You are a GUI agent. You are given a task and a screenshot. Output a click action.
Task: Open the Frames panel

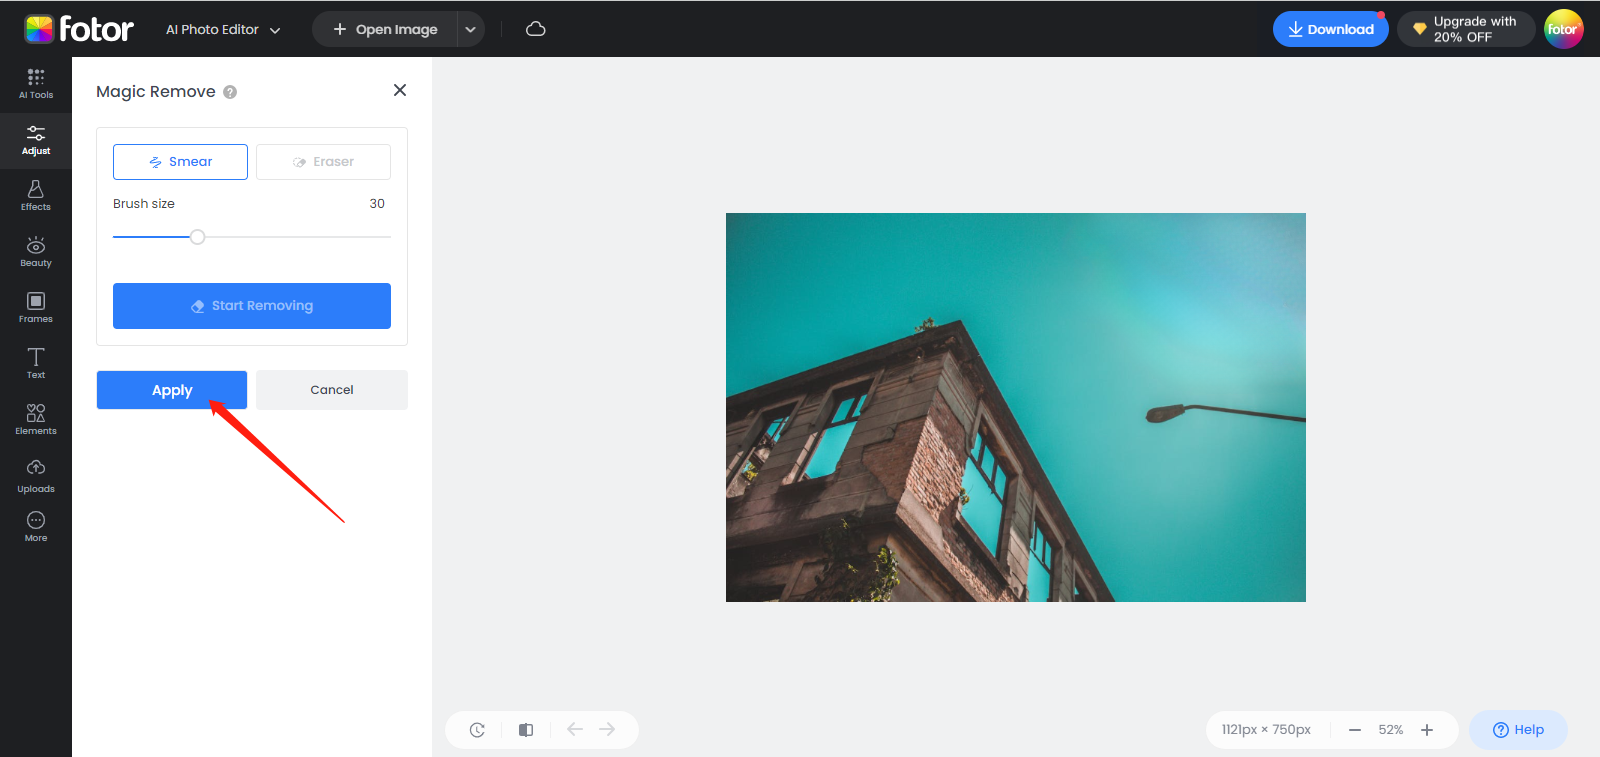(x=36, y=308)
